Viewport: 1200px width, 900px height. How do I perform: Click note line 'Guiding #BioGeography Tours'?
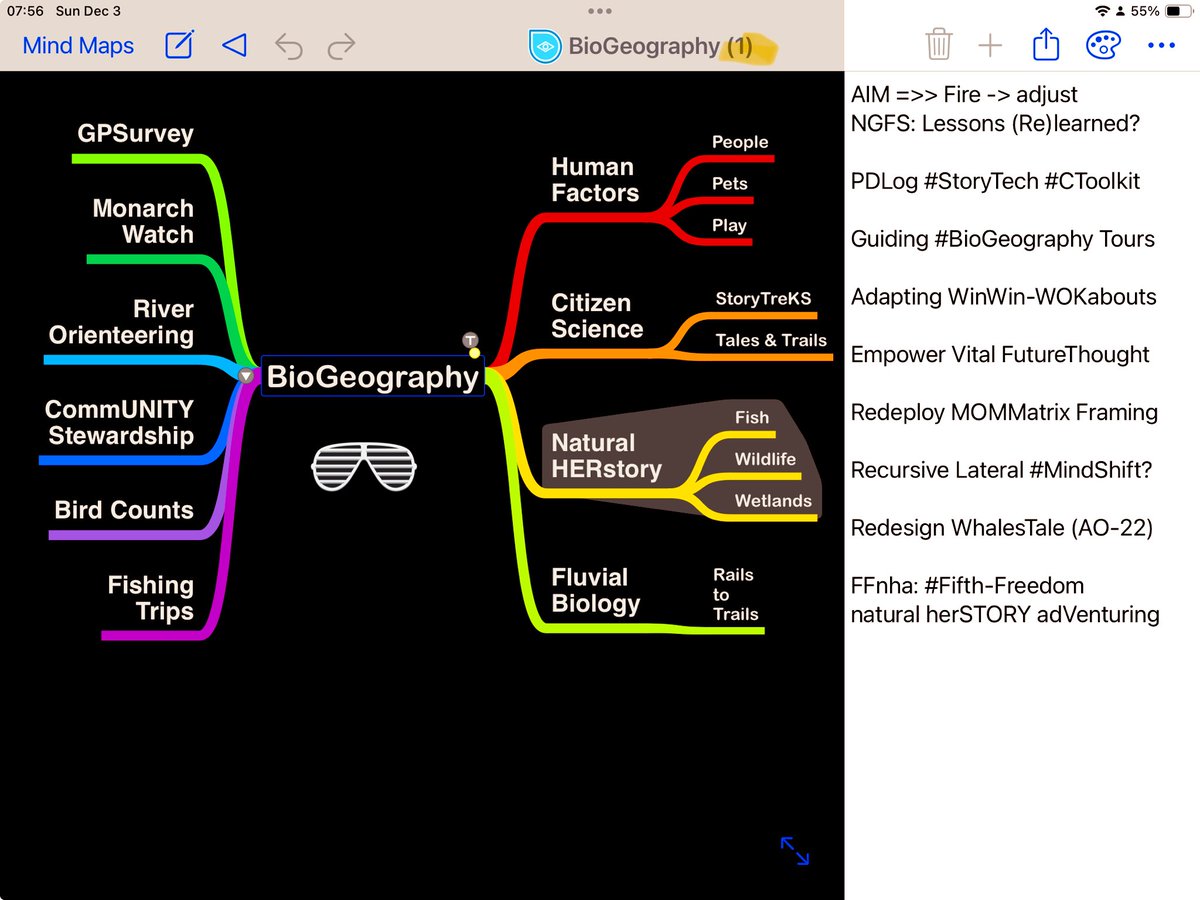point(1003,239)
